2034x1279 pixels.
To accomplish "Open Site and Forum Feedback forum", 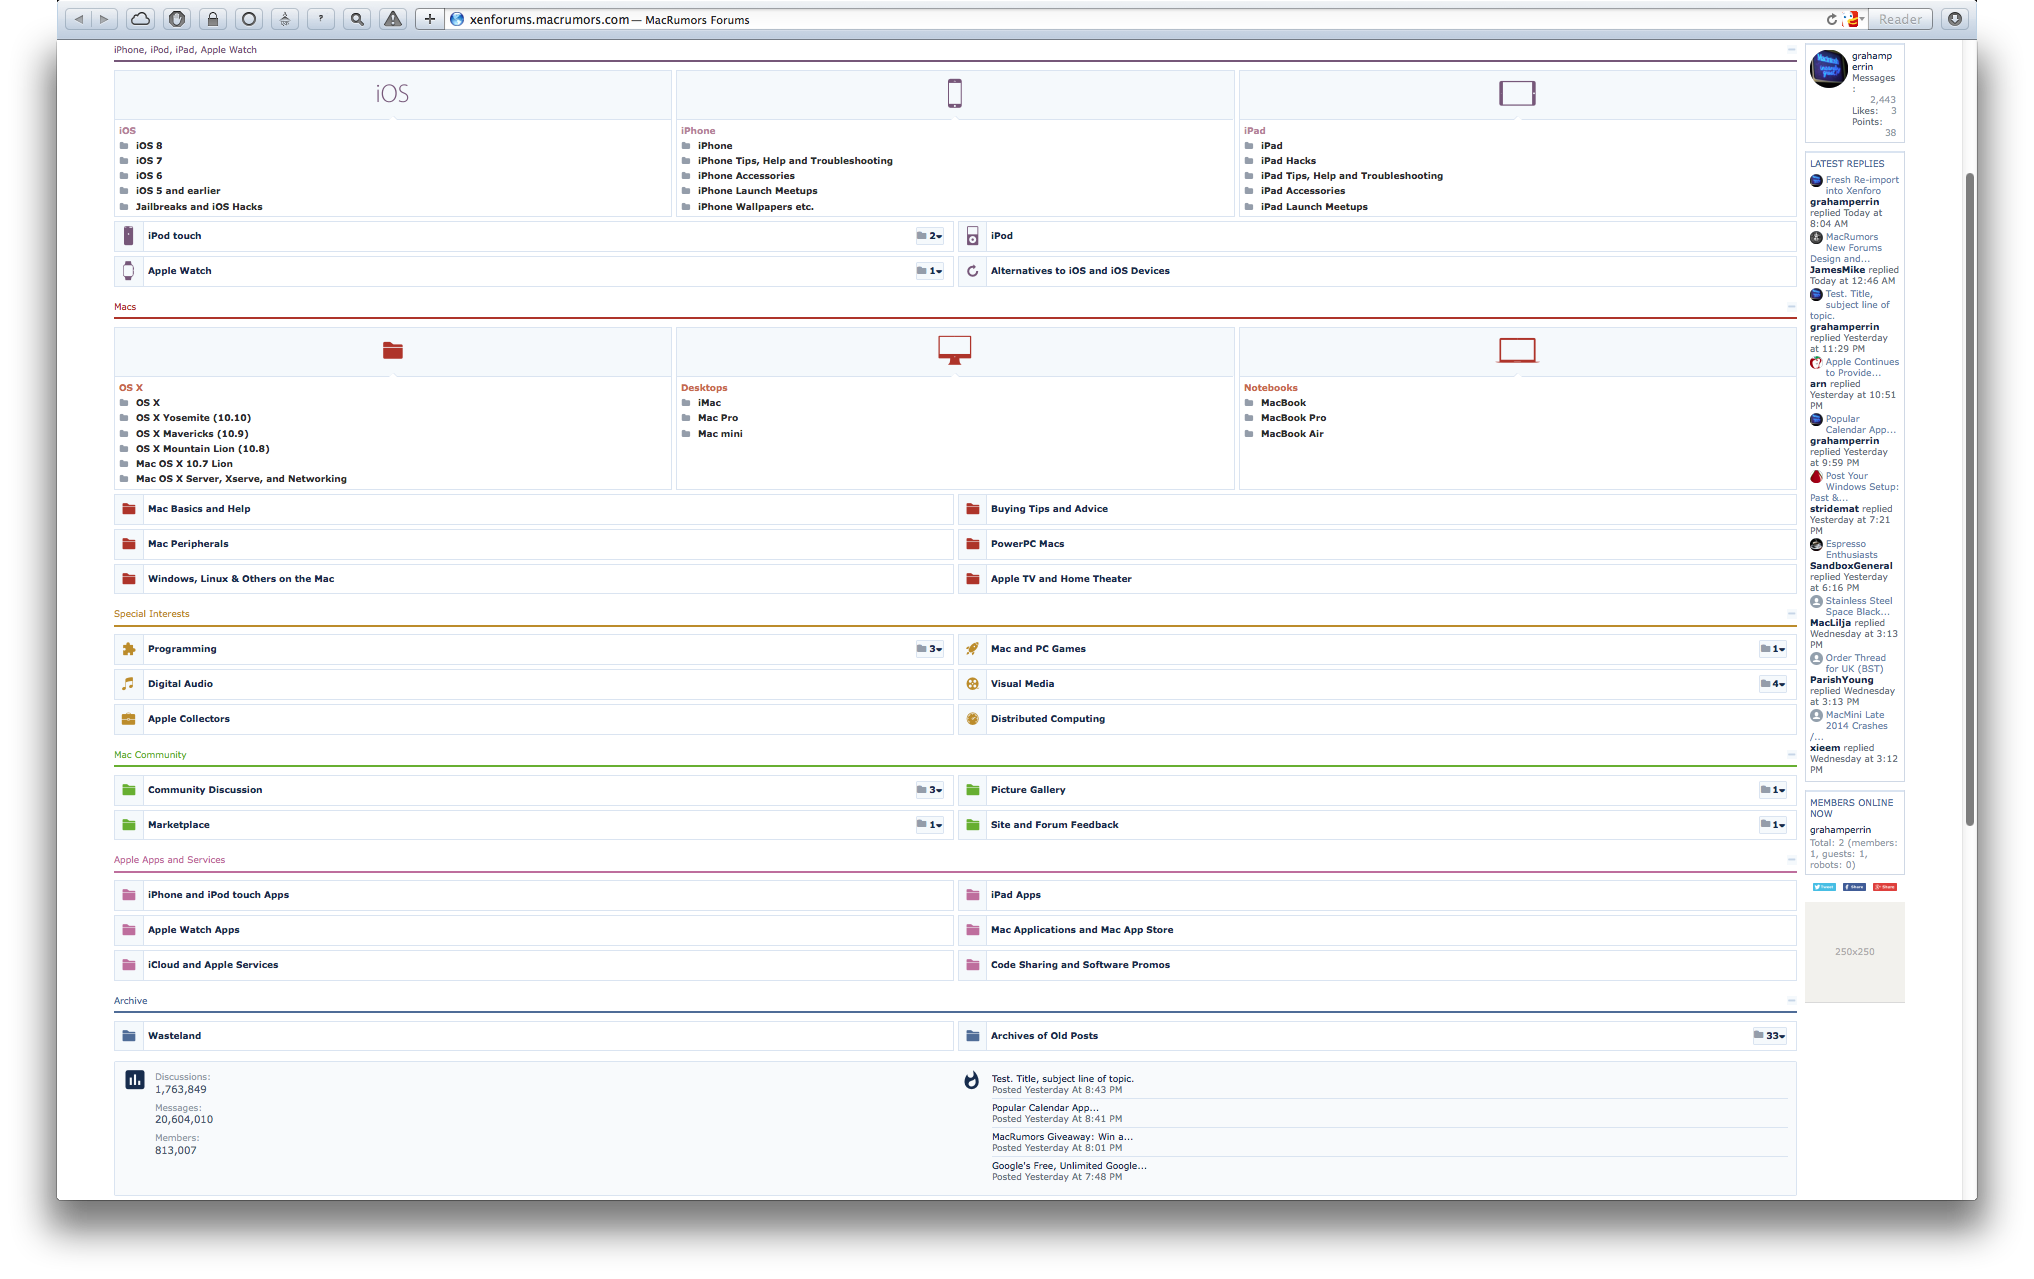I will pos(1054,825).
